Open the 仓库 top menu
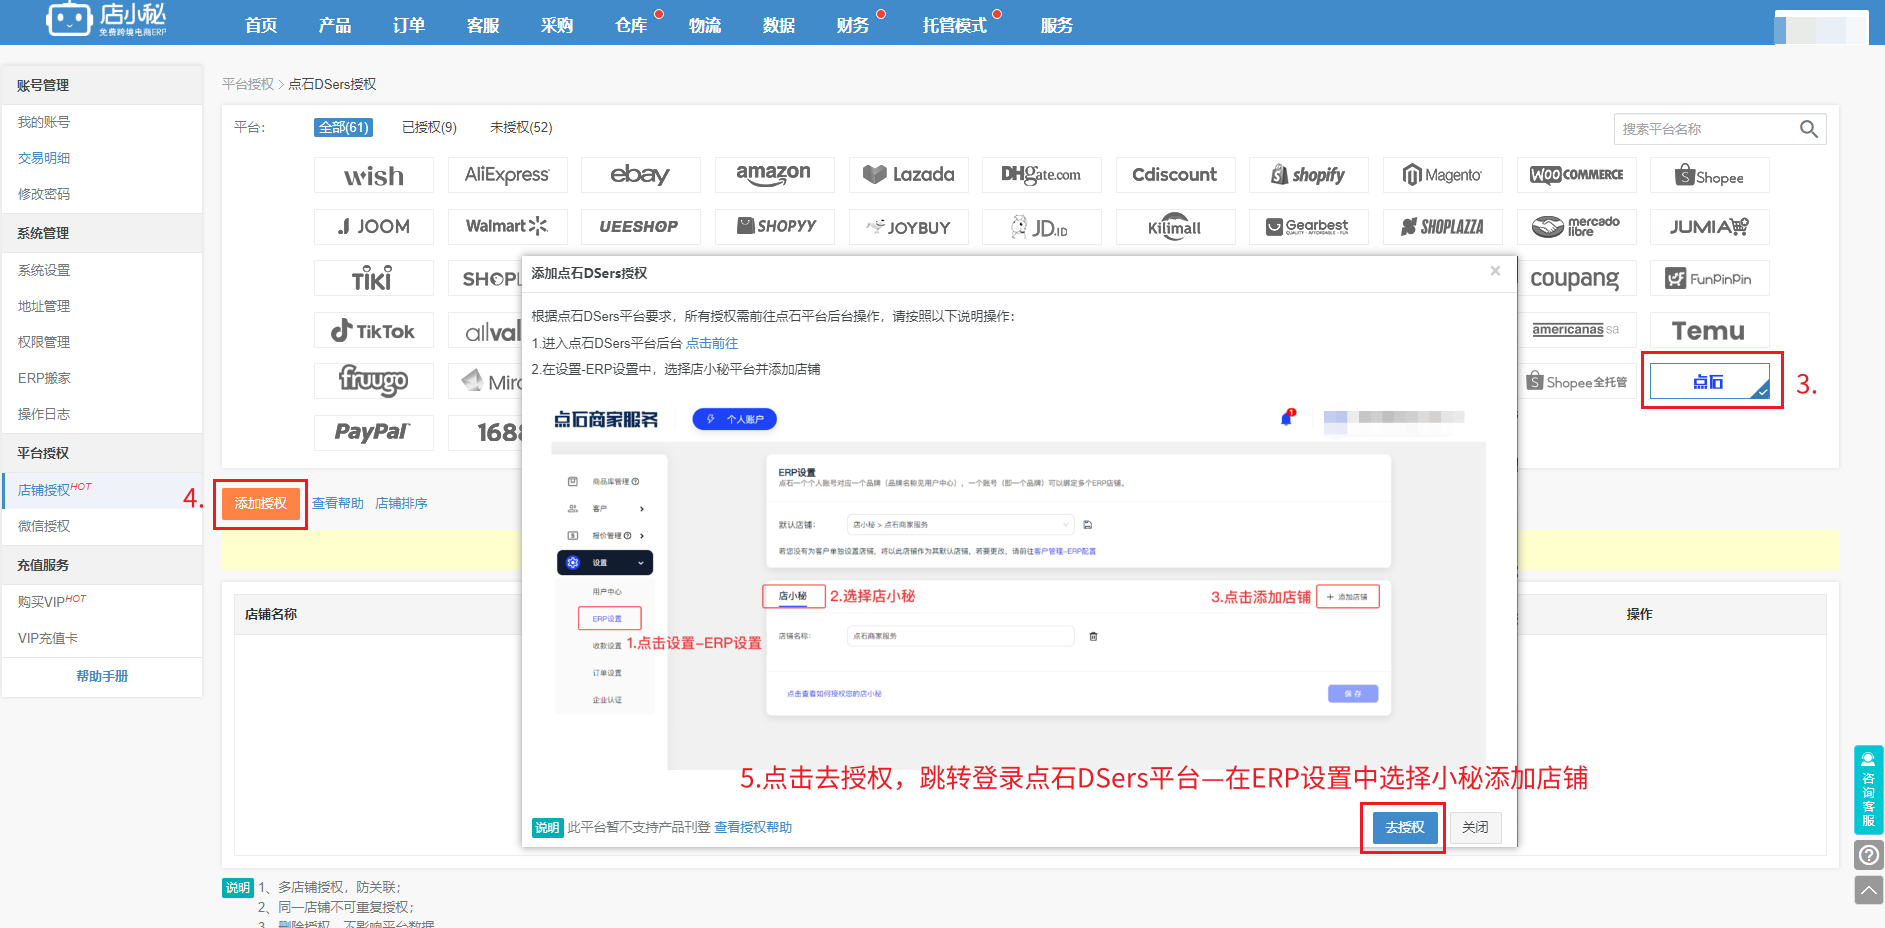 631,25
